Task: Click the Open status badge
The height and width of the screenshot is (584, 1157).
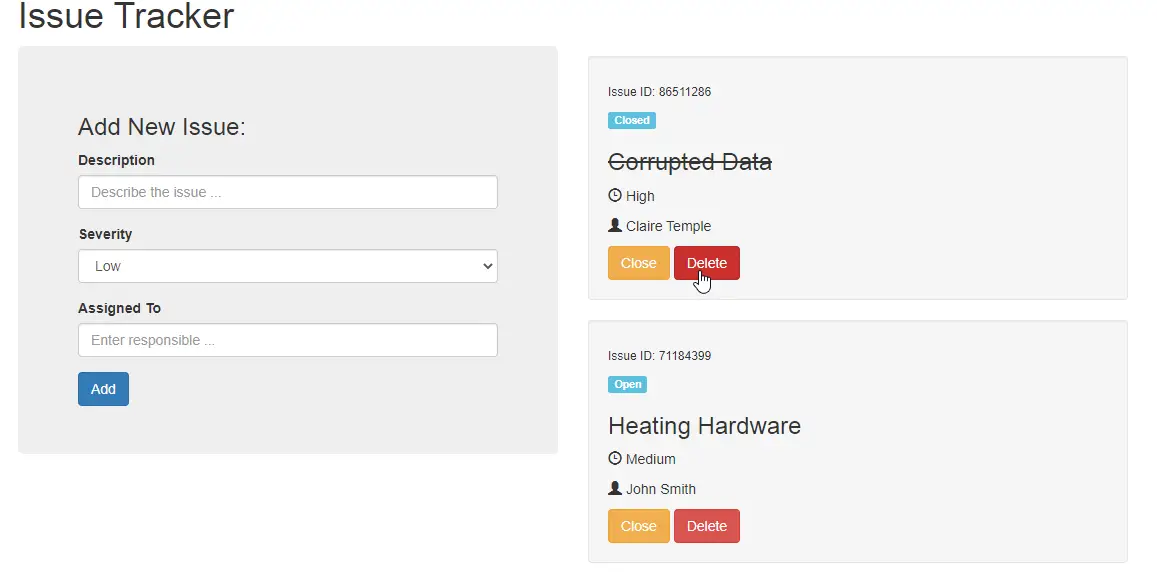Action: pyautogui.click(x=627, y=384)
